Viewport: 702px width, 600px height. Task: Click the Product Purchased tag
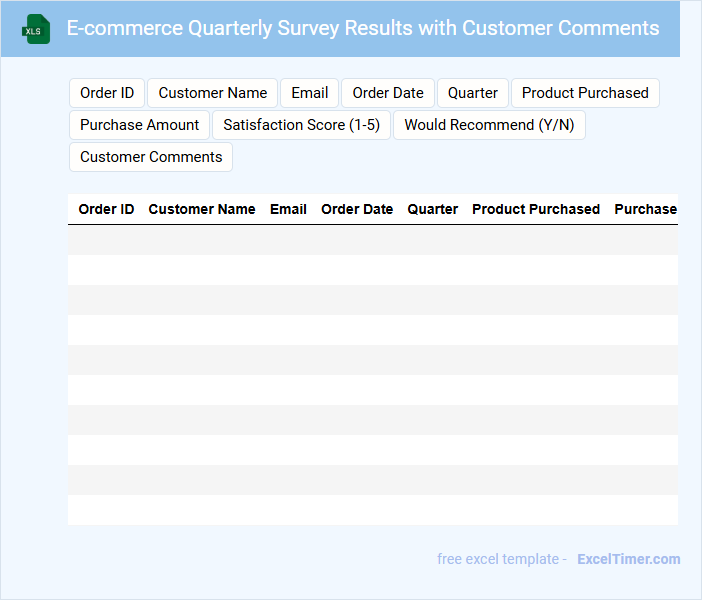click(585, 93)
